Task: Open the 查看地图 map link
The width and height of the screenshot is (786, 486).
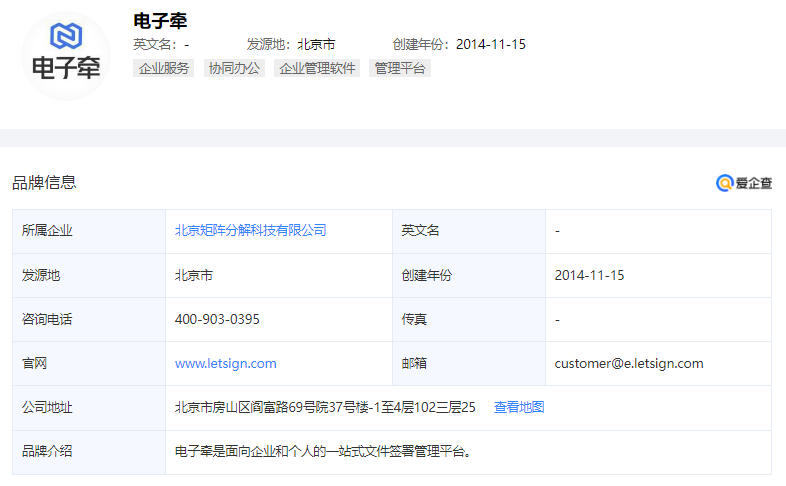Action: point(519,407)
